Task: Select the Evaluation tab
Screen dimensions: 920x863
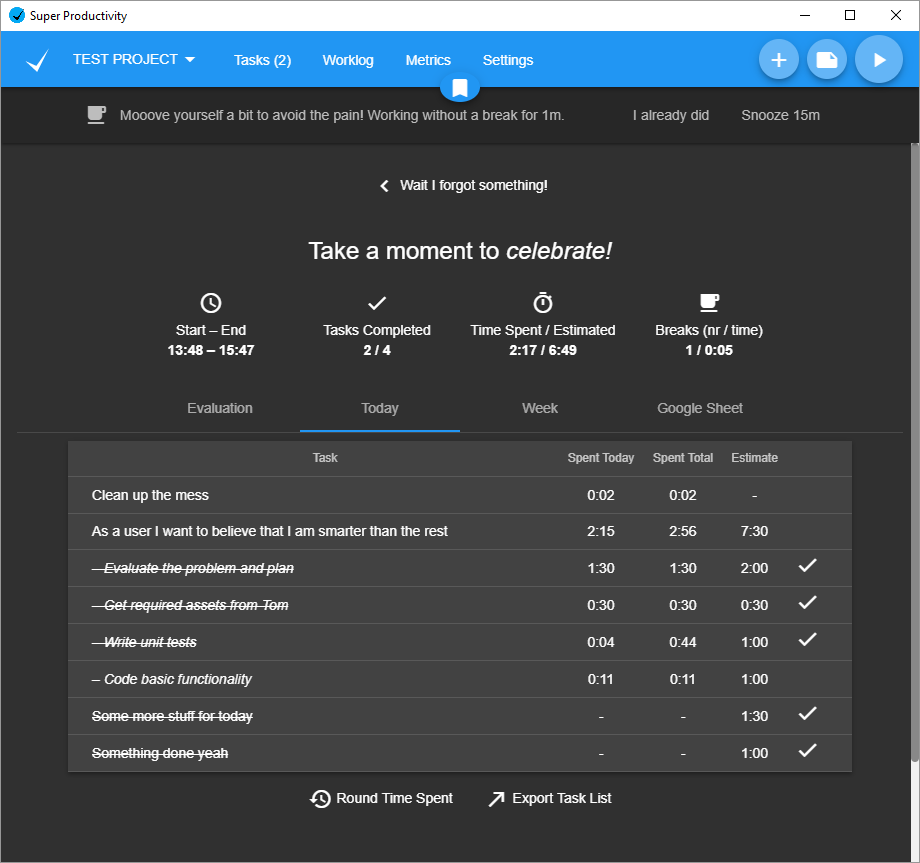Action: click(x=220, y=408)
